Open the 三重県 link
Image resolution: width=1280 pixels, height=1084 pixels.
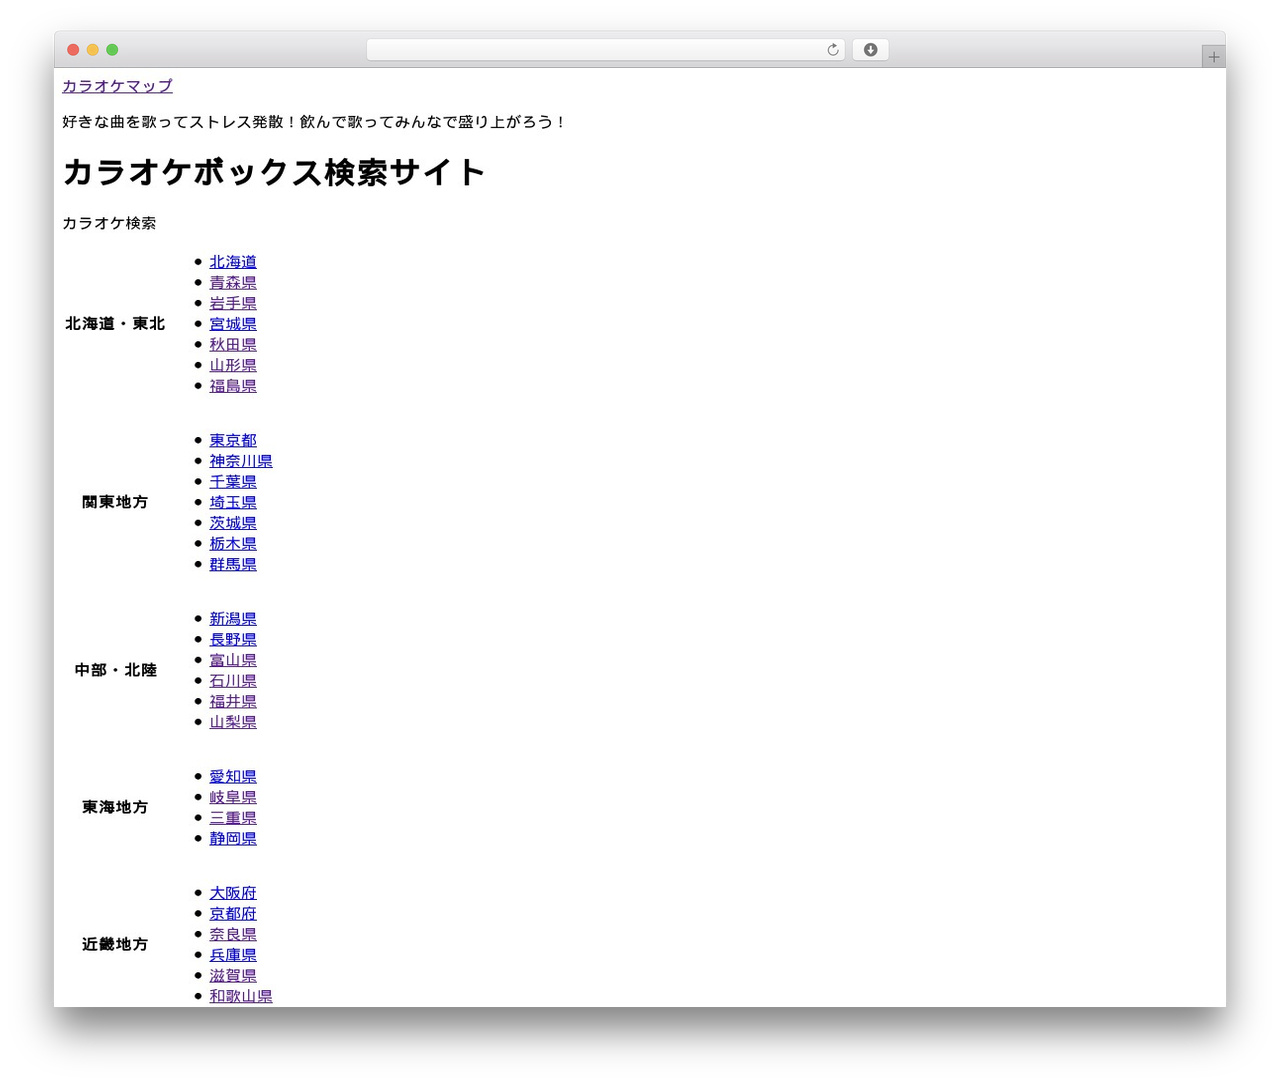click(233, 818)
